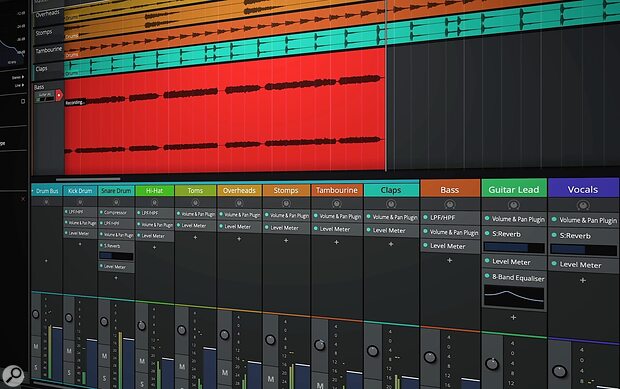The width and height of the screenshot is (620, 389).
Task: Click the round icon under Bass mixer header
Action: tap(450, 204)
